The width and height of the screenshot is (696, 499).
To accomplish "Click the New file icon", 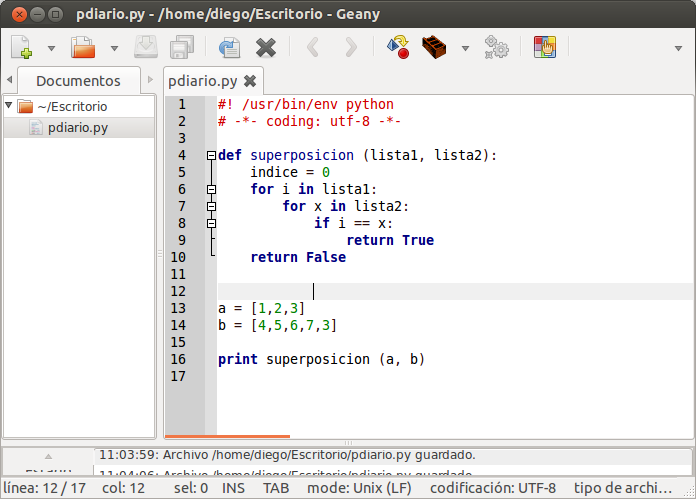I will pyautogui.click(x=22, y=47).
